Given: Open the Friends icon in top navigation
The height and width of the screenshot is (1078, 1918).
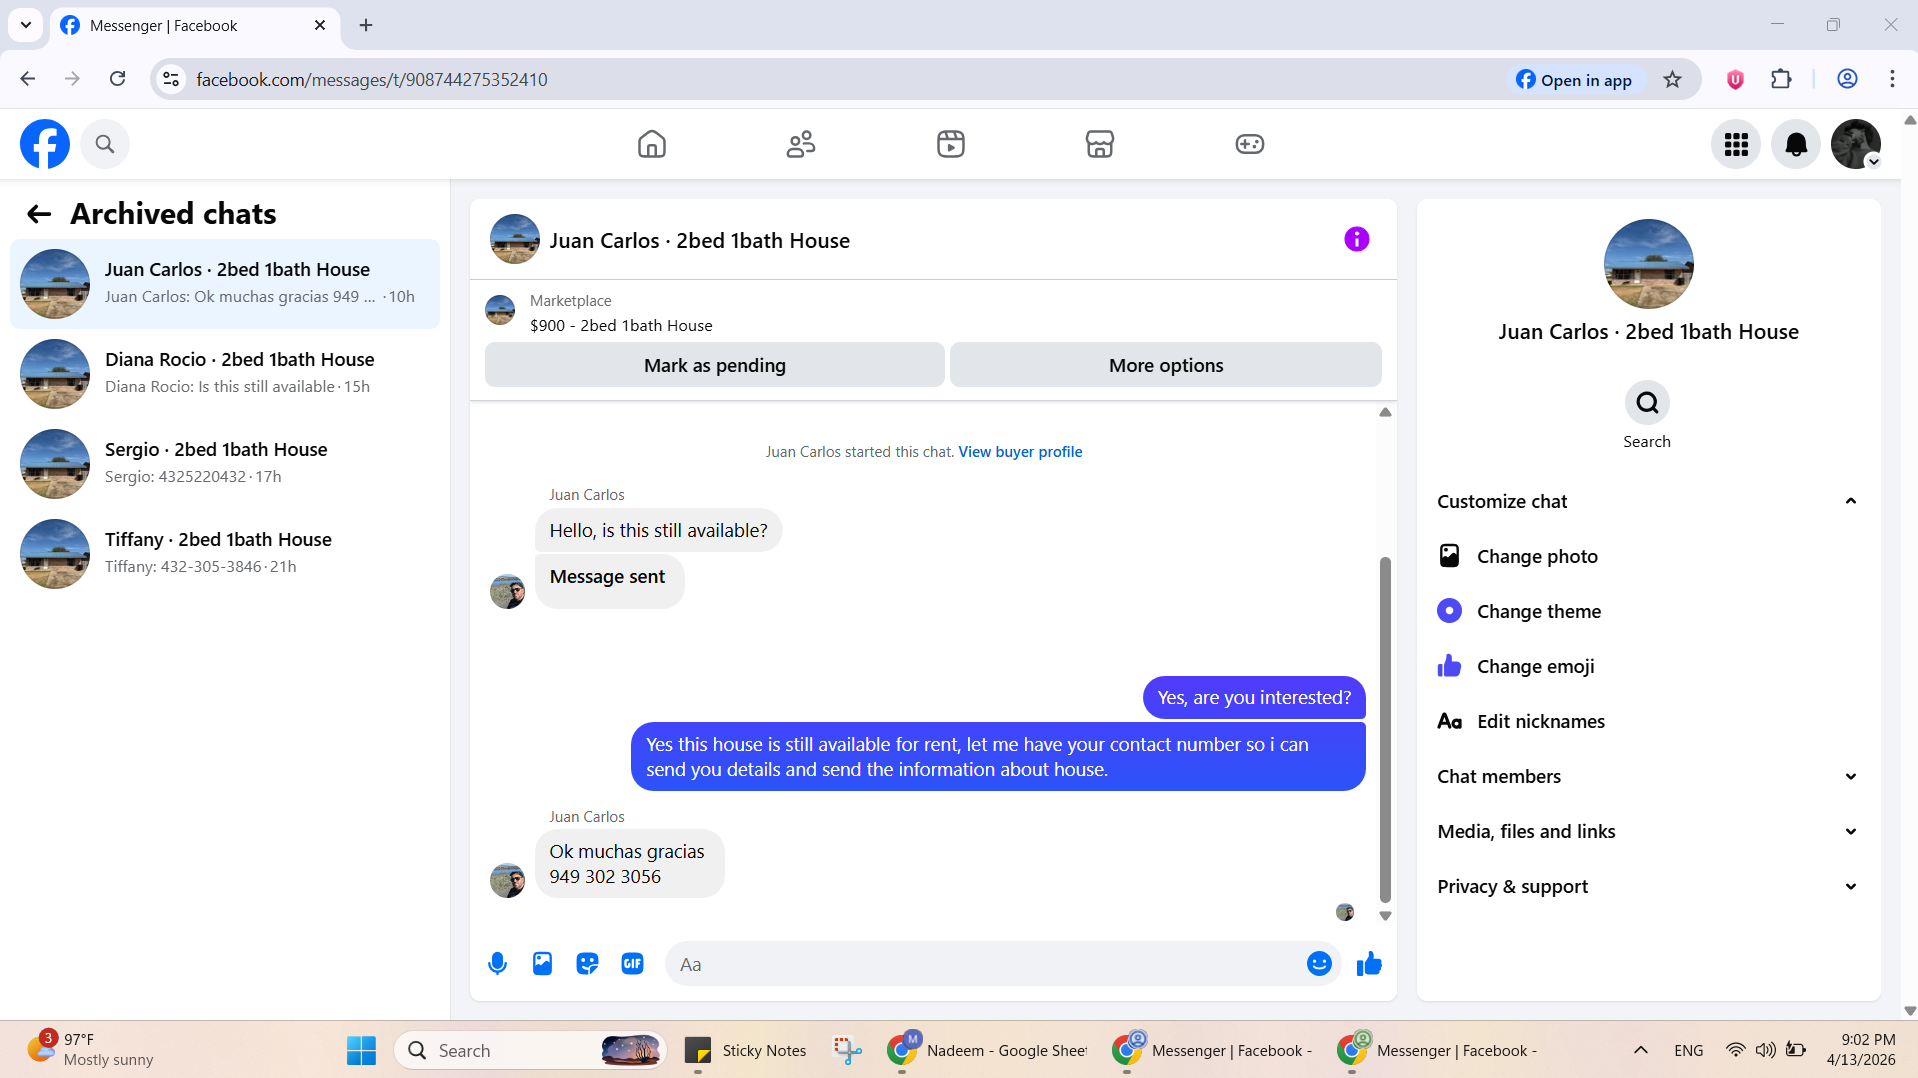Looking at the screenshot, I should click(800, 144).
